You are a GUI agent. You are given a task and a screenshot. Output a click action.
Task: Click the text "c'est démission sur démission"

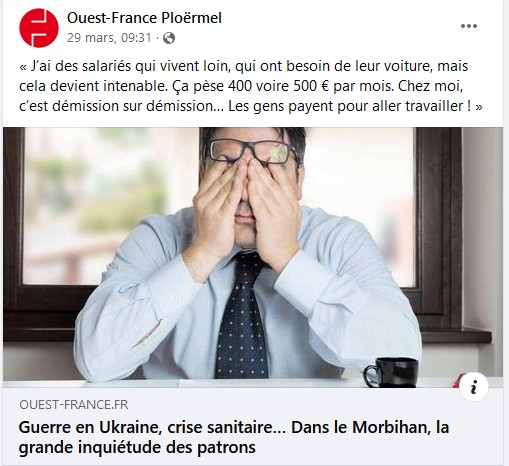point(117,106)
